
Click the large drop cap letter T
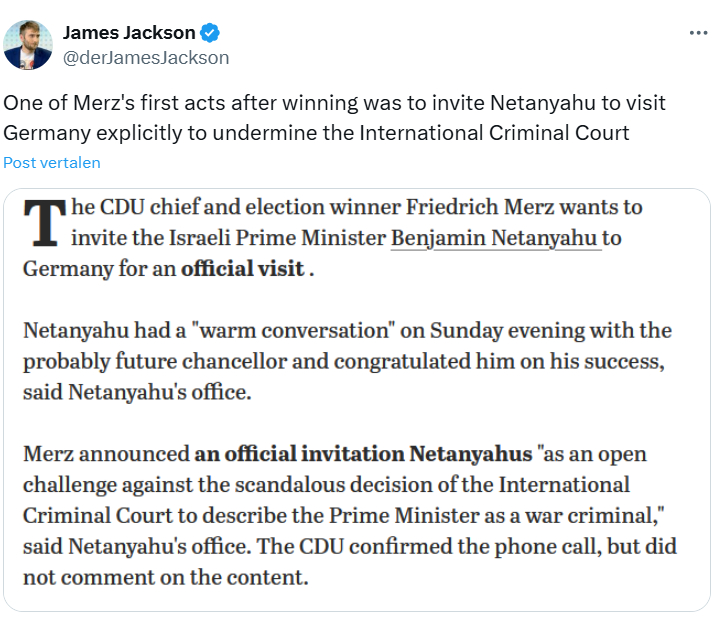point(42,222)
